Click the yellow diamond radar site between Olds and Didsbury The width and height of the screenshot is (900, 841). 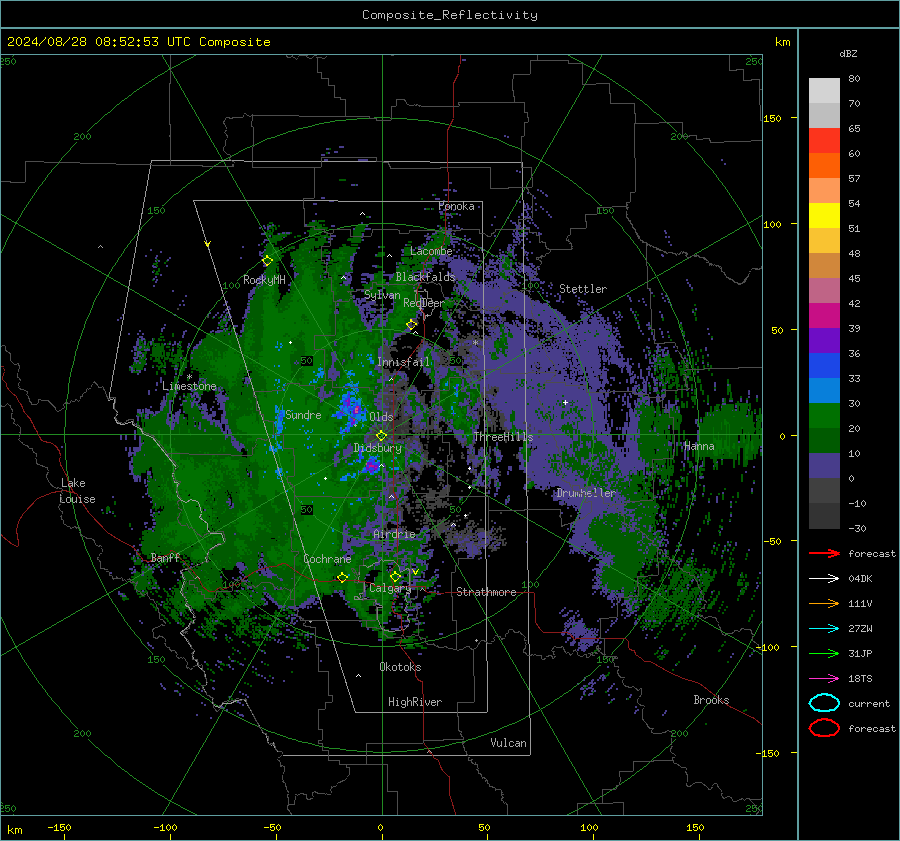coord(381,436)
